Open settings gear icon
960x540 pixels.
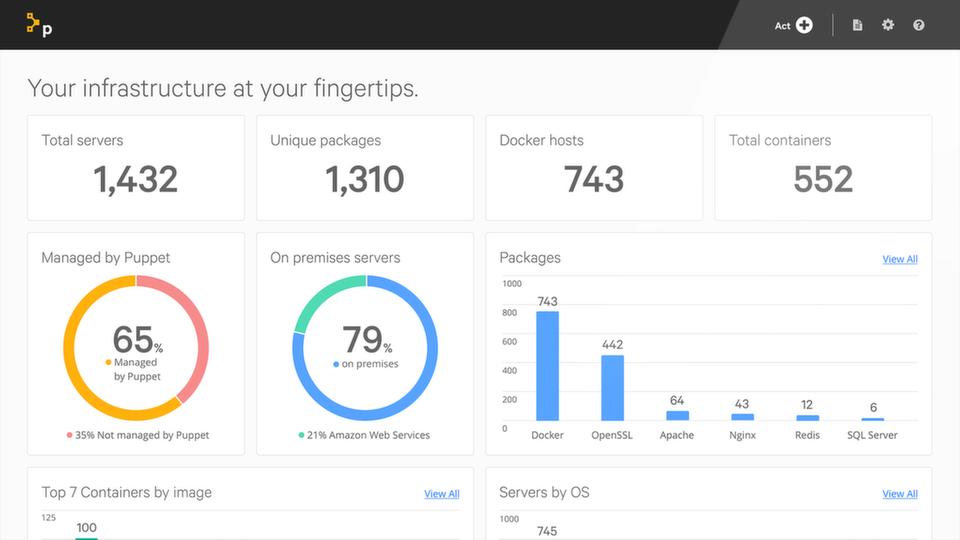(x=888, y=25)
